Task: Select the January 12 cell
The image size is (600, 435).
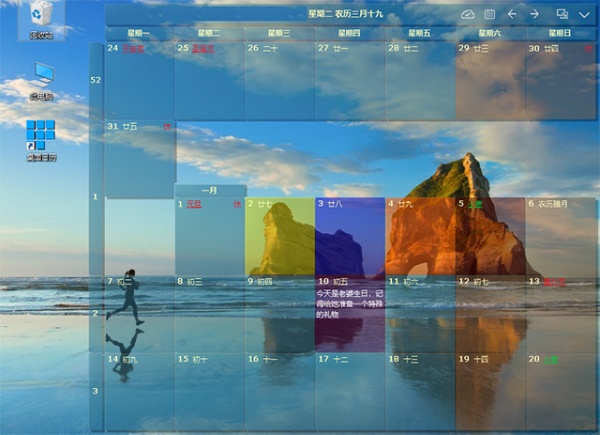Action: [491, 314]
